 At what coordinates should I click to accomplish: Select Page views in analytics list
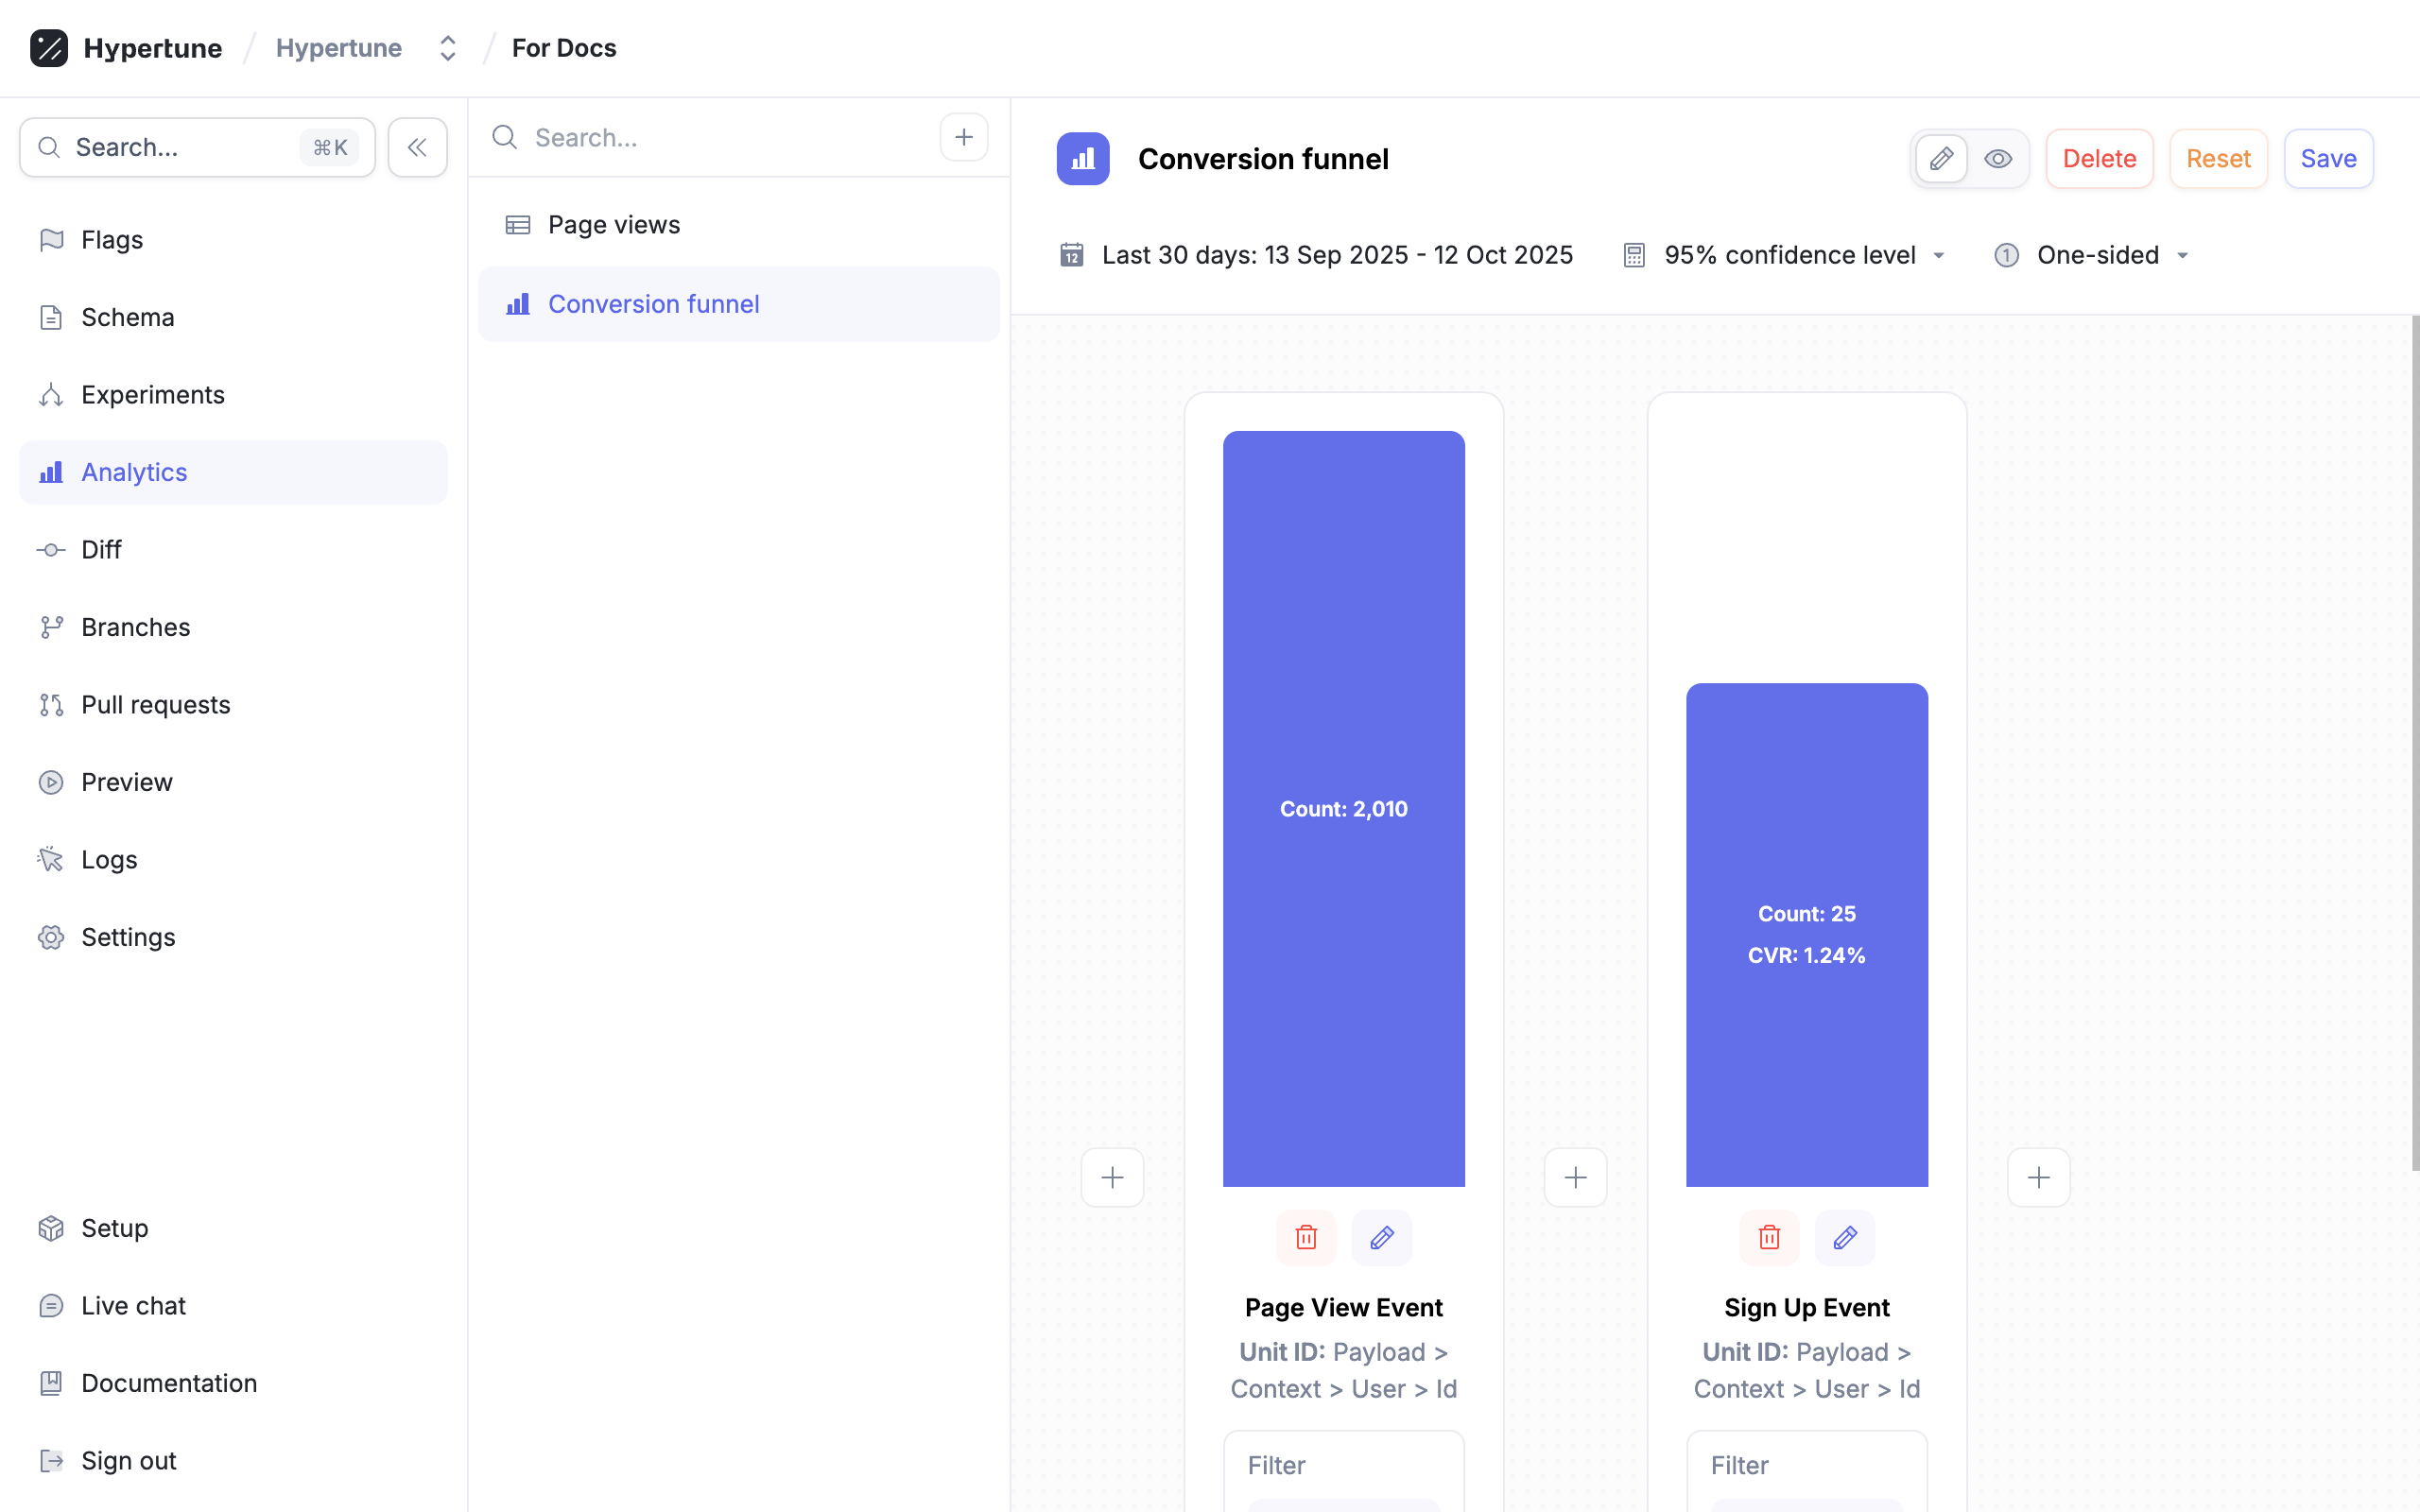[x=613, y=225]
